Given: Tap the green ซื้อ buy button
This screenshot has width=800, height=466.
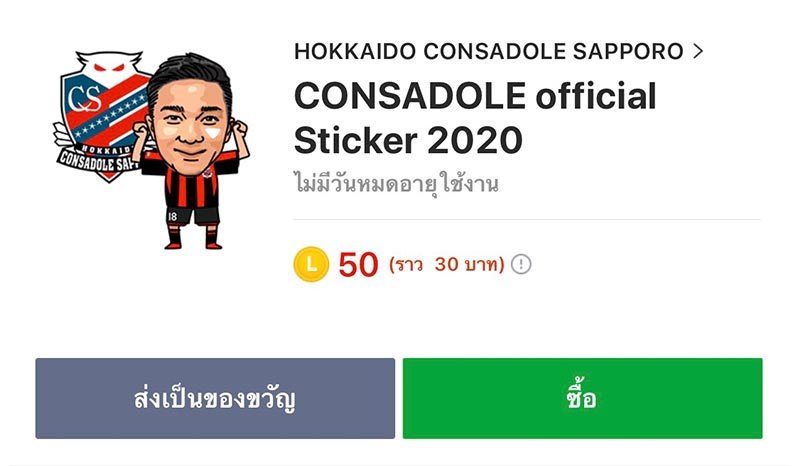Looking at the screenshot, I should coord(582,398).
